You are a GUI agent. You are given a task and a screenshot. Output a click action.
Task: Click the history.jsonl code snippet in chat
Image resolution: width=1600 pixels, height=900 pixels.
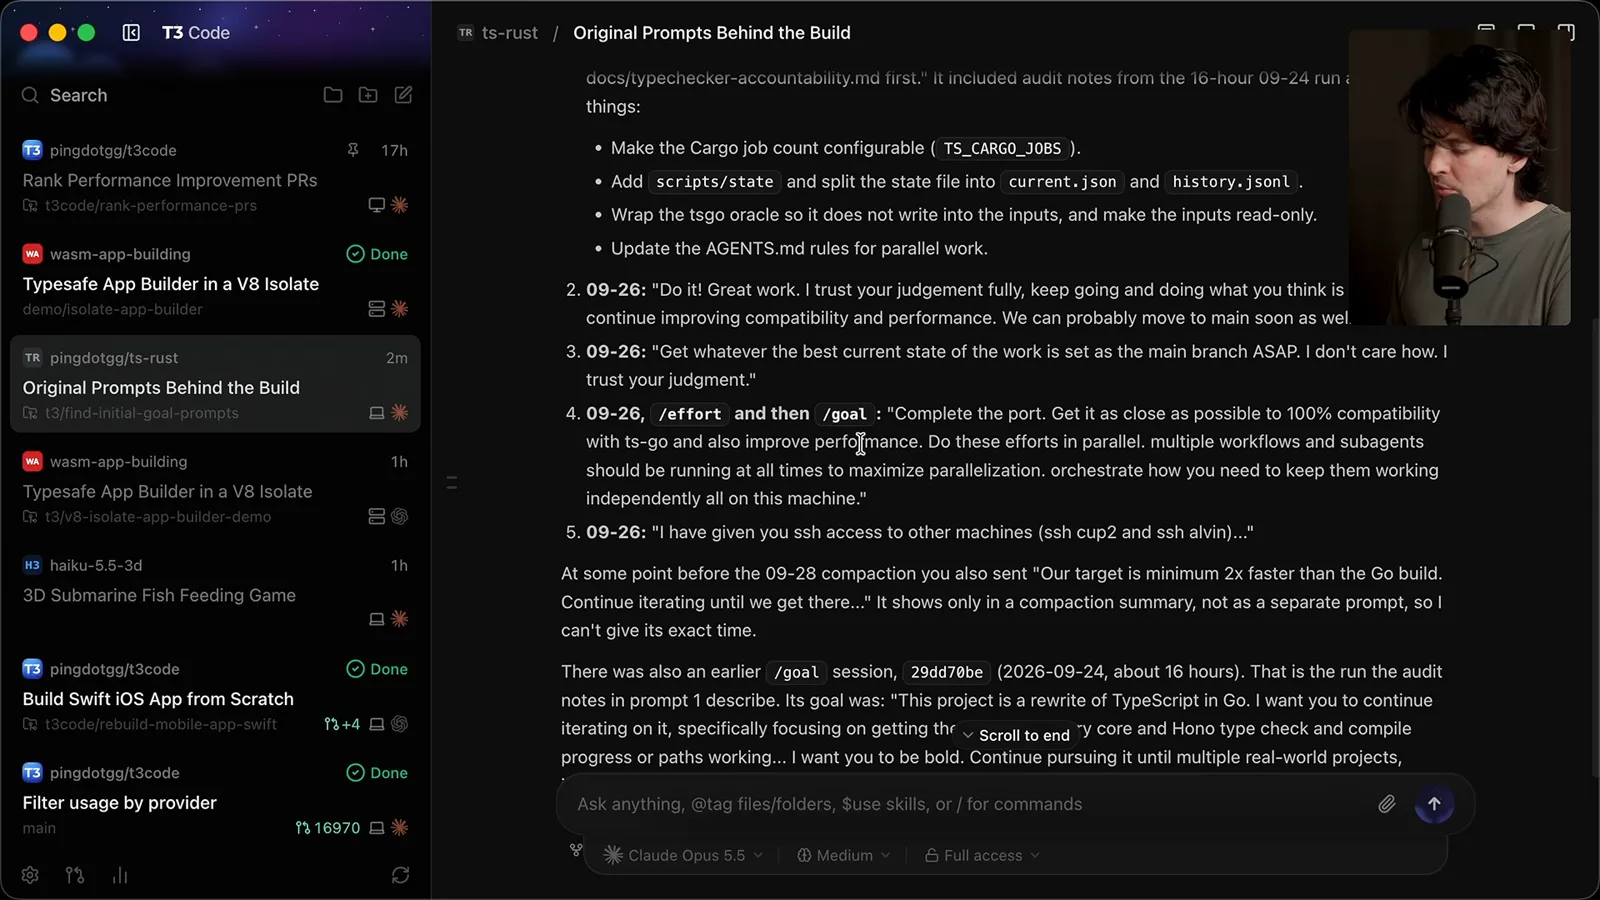pyautogui.click(x=1231, y=181)
